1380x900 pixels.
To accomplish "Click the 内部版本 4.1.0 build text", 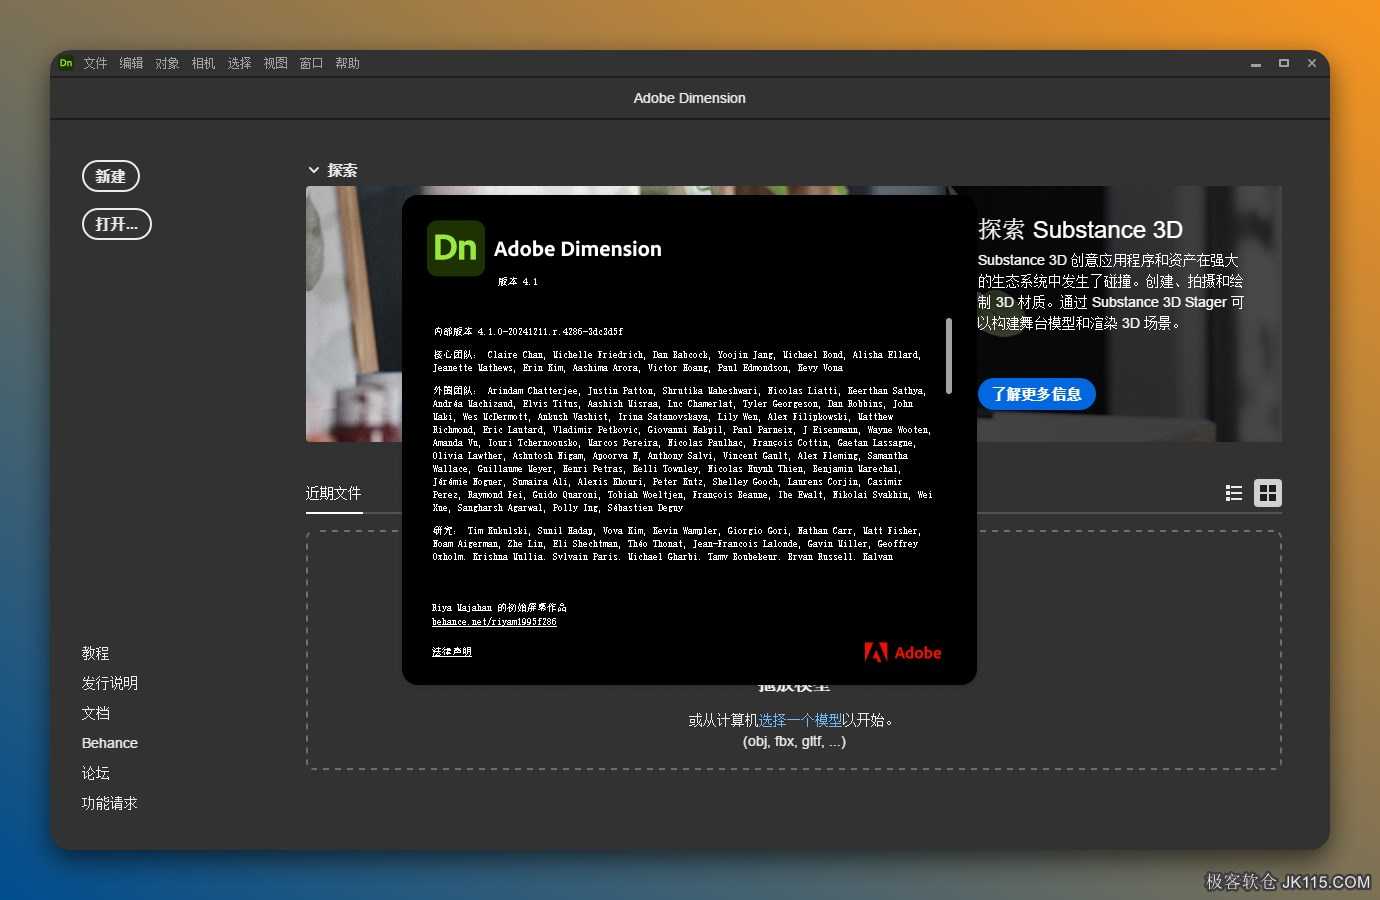I will [x=528, y=331].
